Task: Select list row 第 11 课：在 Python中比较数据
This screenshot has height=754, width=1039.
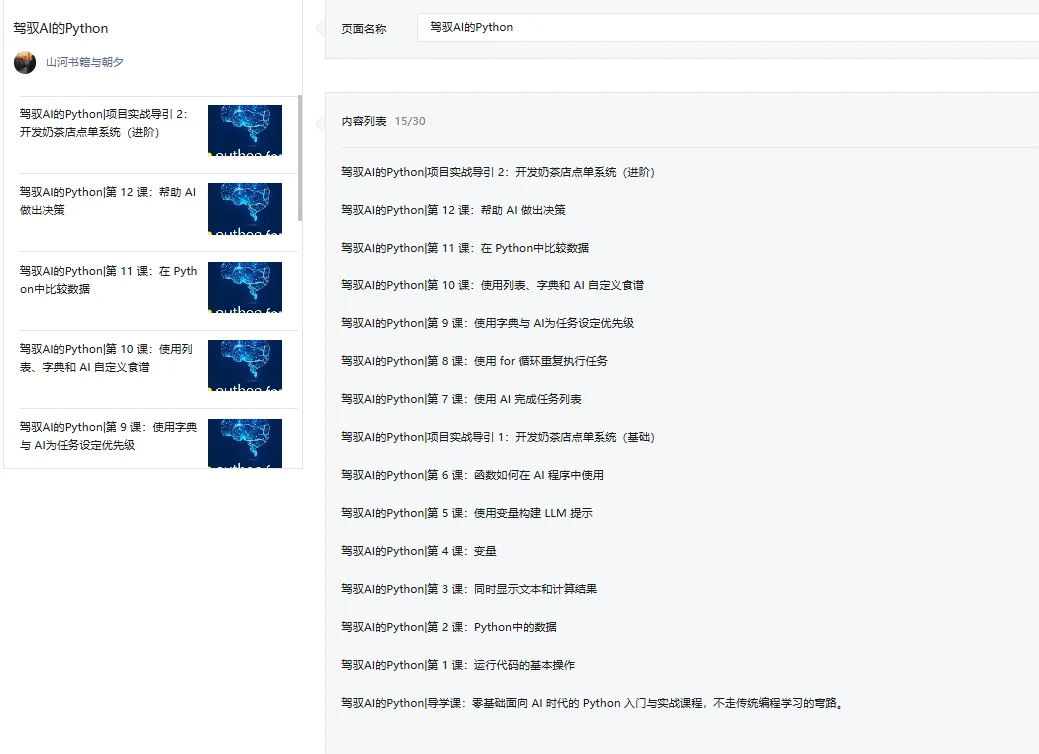Action: pos(465,248)
